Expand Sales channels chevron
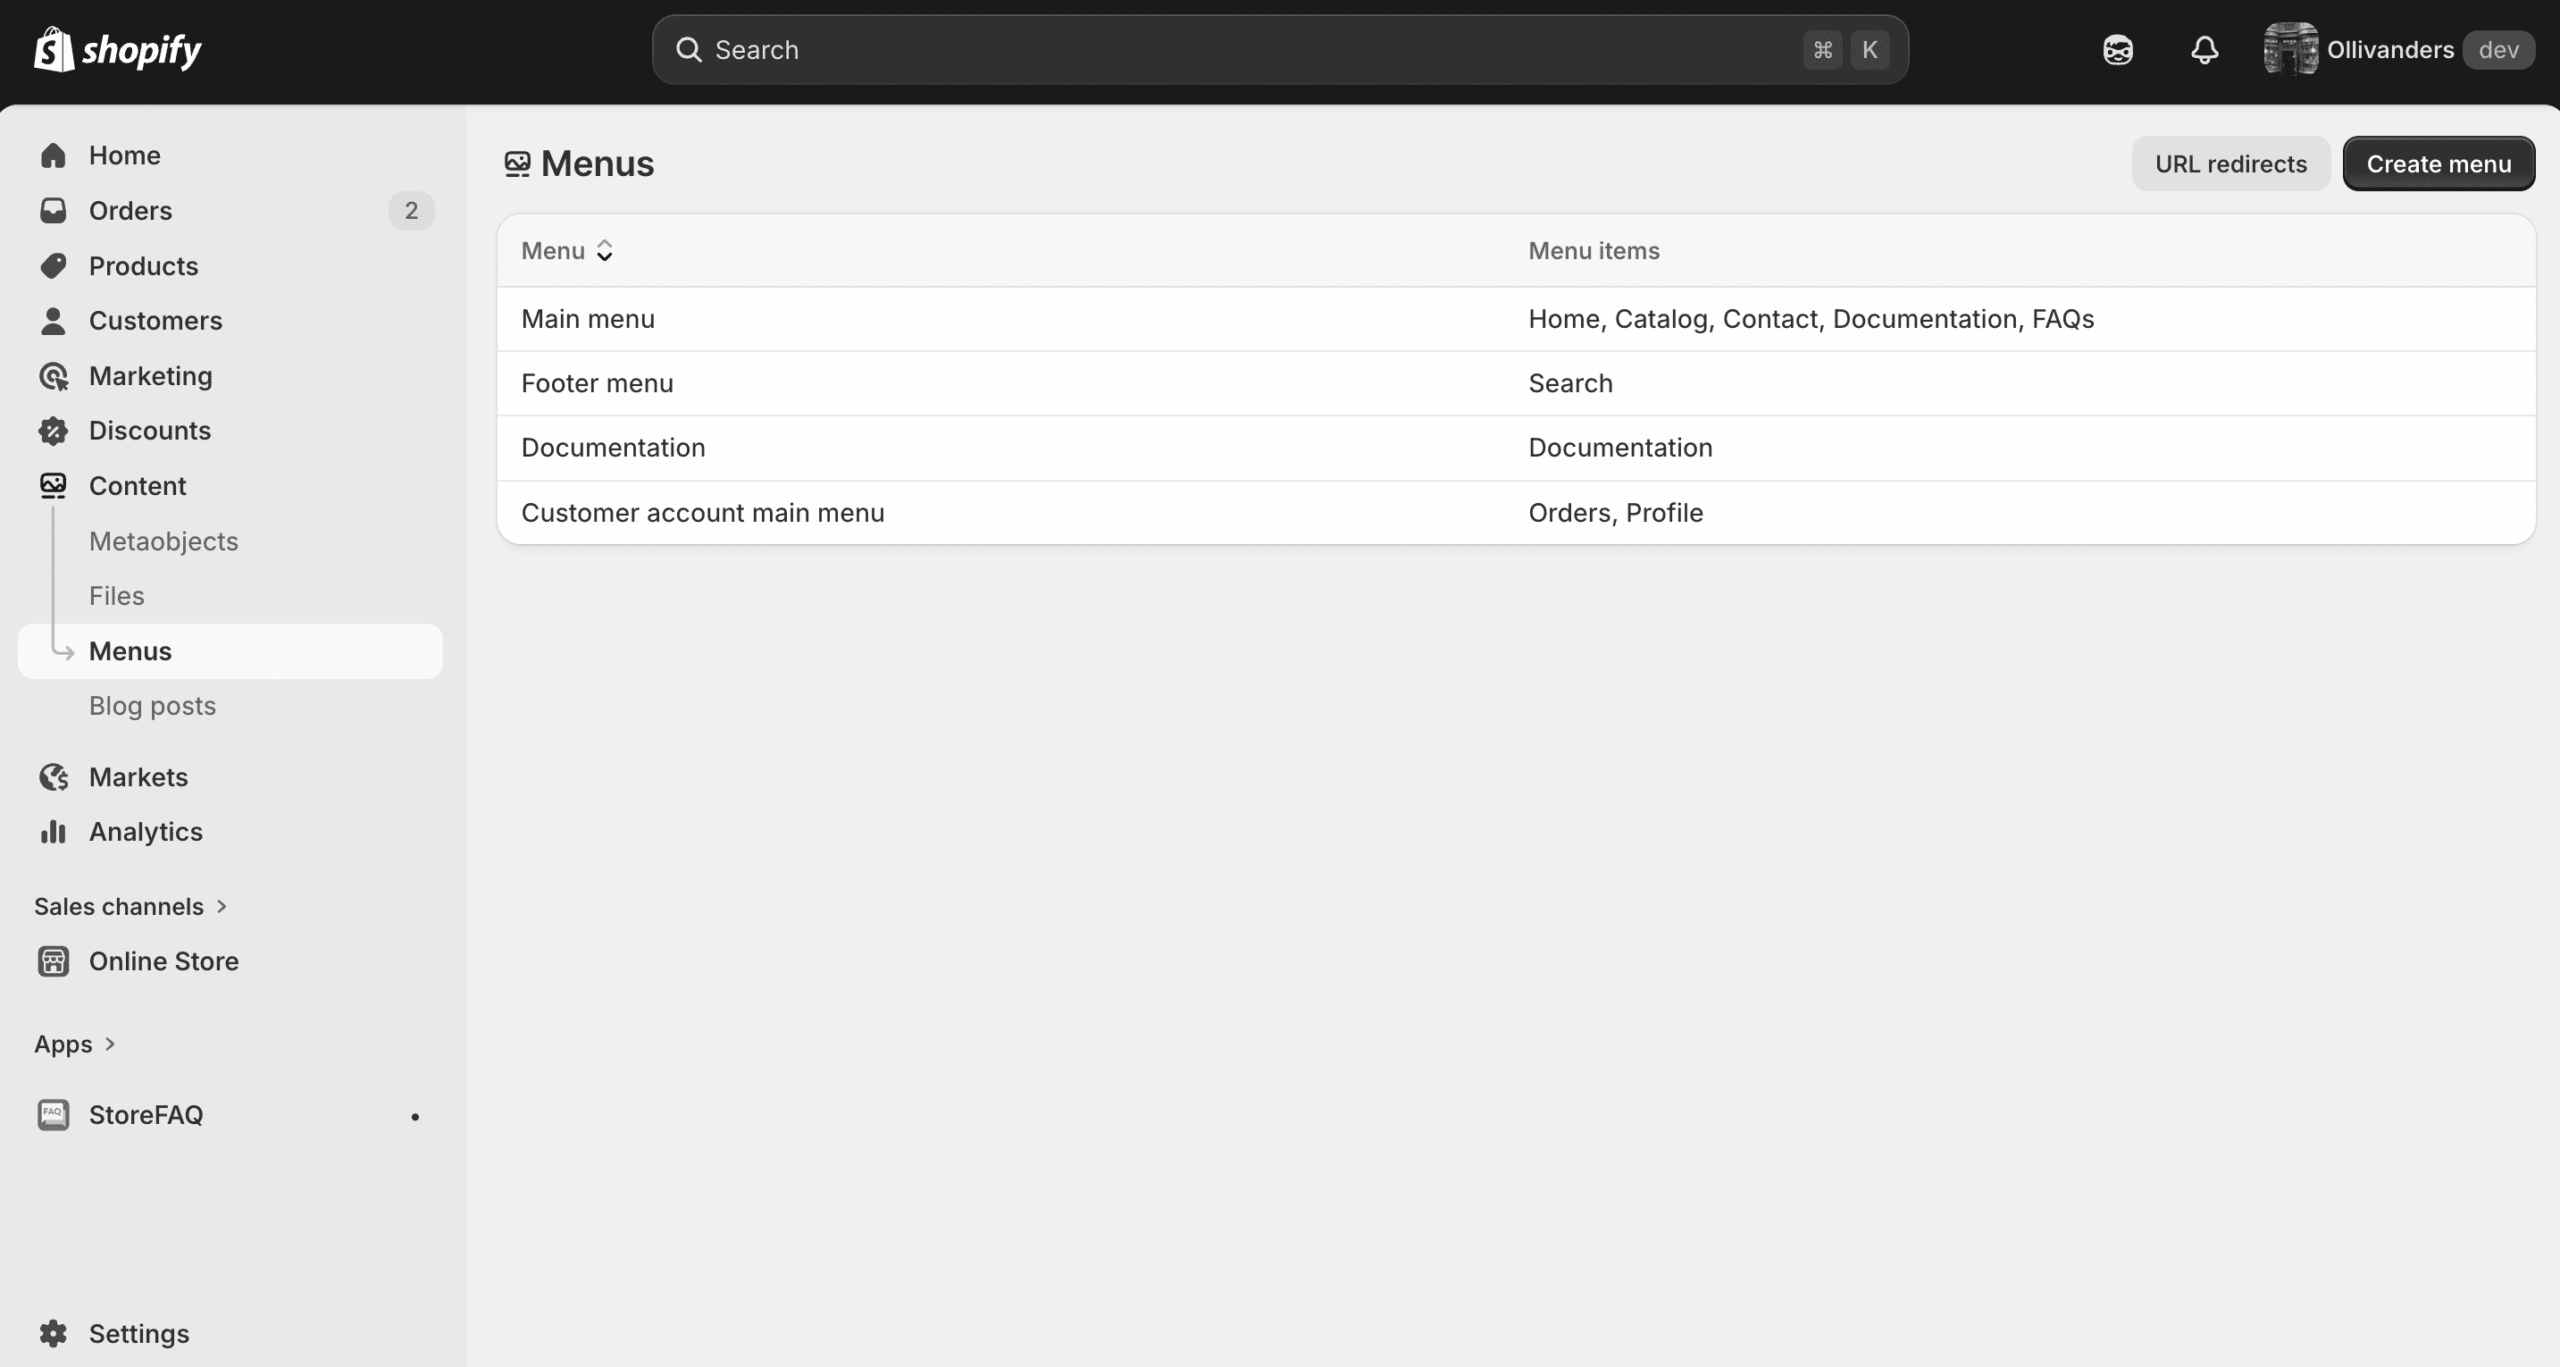2560x1367 pixels. [222, 906]
